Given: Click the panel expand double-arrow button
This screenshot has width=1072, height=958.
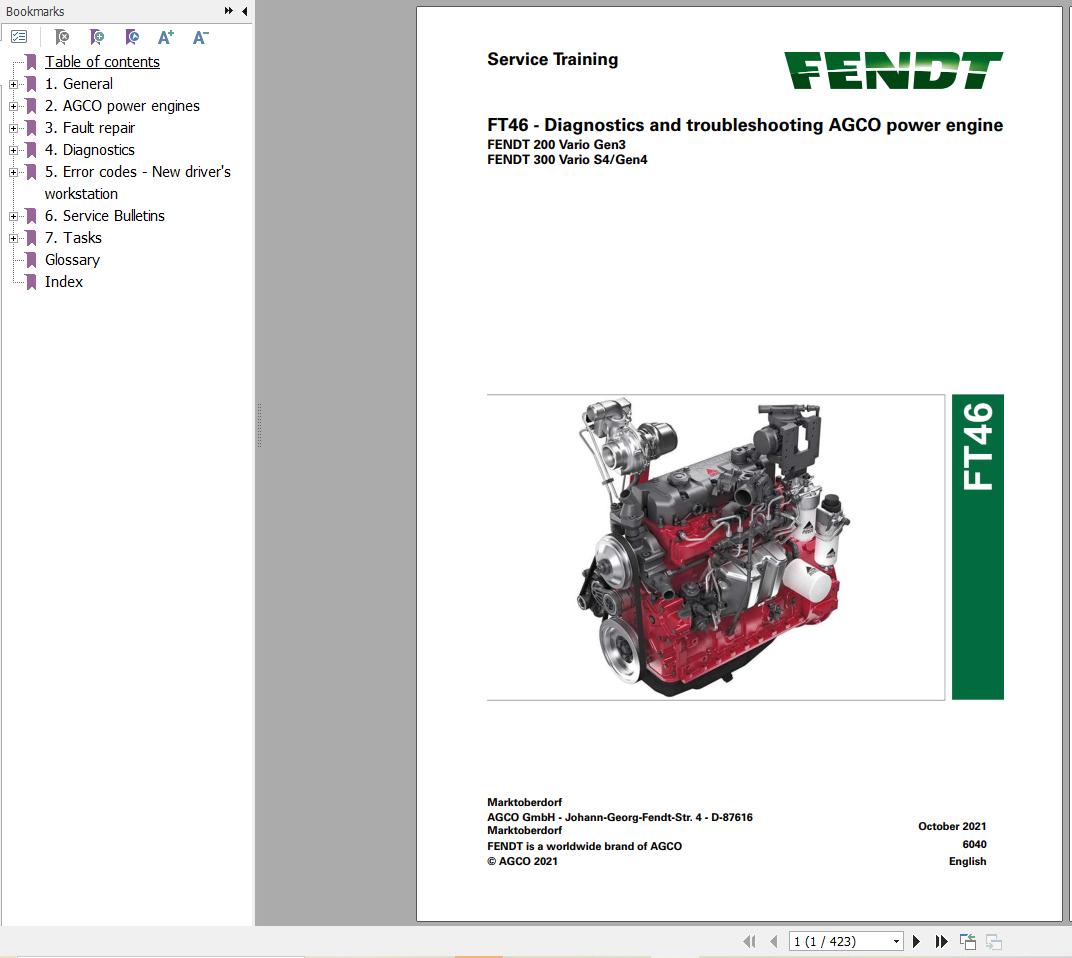Looking at the screenshot, I should tap(229, 11).
